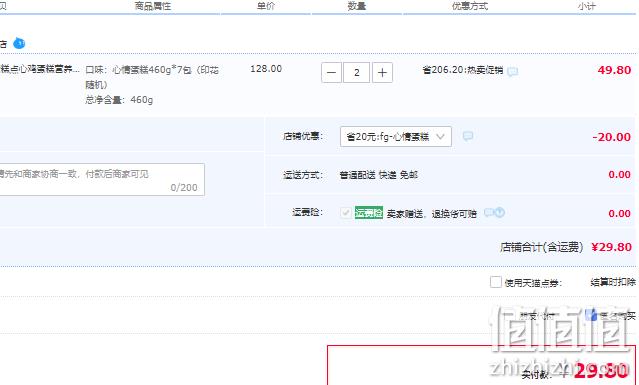The image size is (639, 385).
Task: Decrease quantity with the minus button
Action: [x=331, y=73]
